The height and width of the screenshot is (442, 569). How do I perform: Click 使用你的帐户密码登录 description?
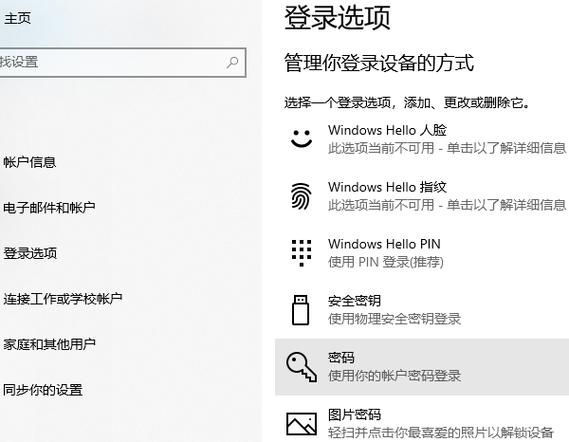[394, 376]
